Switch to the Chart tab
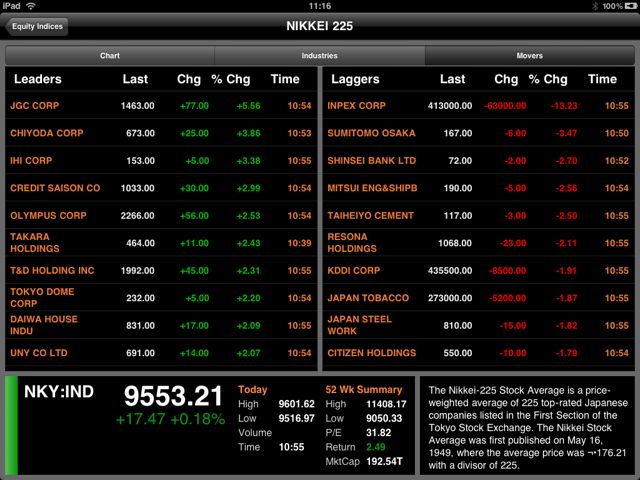 click(110, 56)
